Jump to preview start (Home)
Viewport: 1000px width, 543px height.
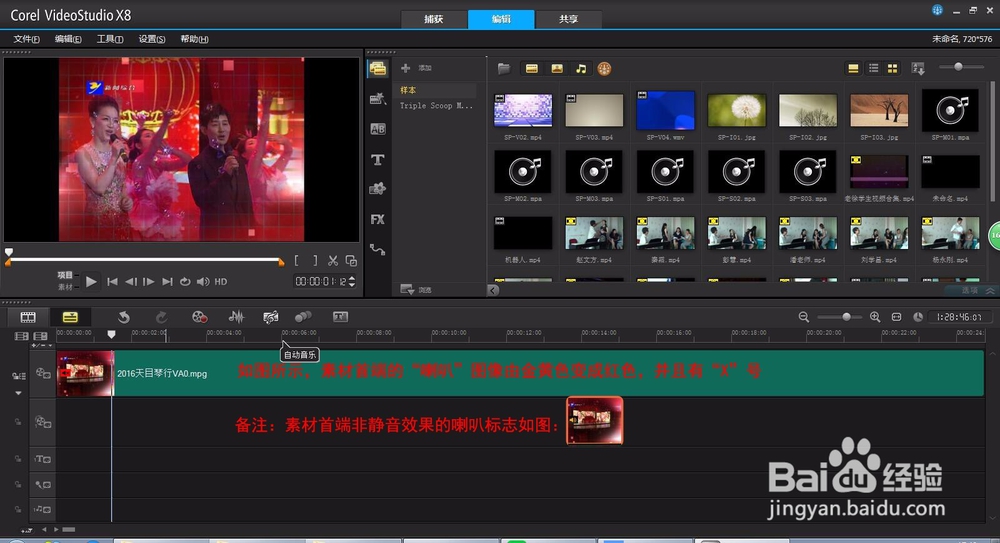coord(112,281)
